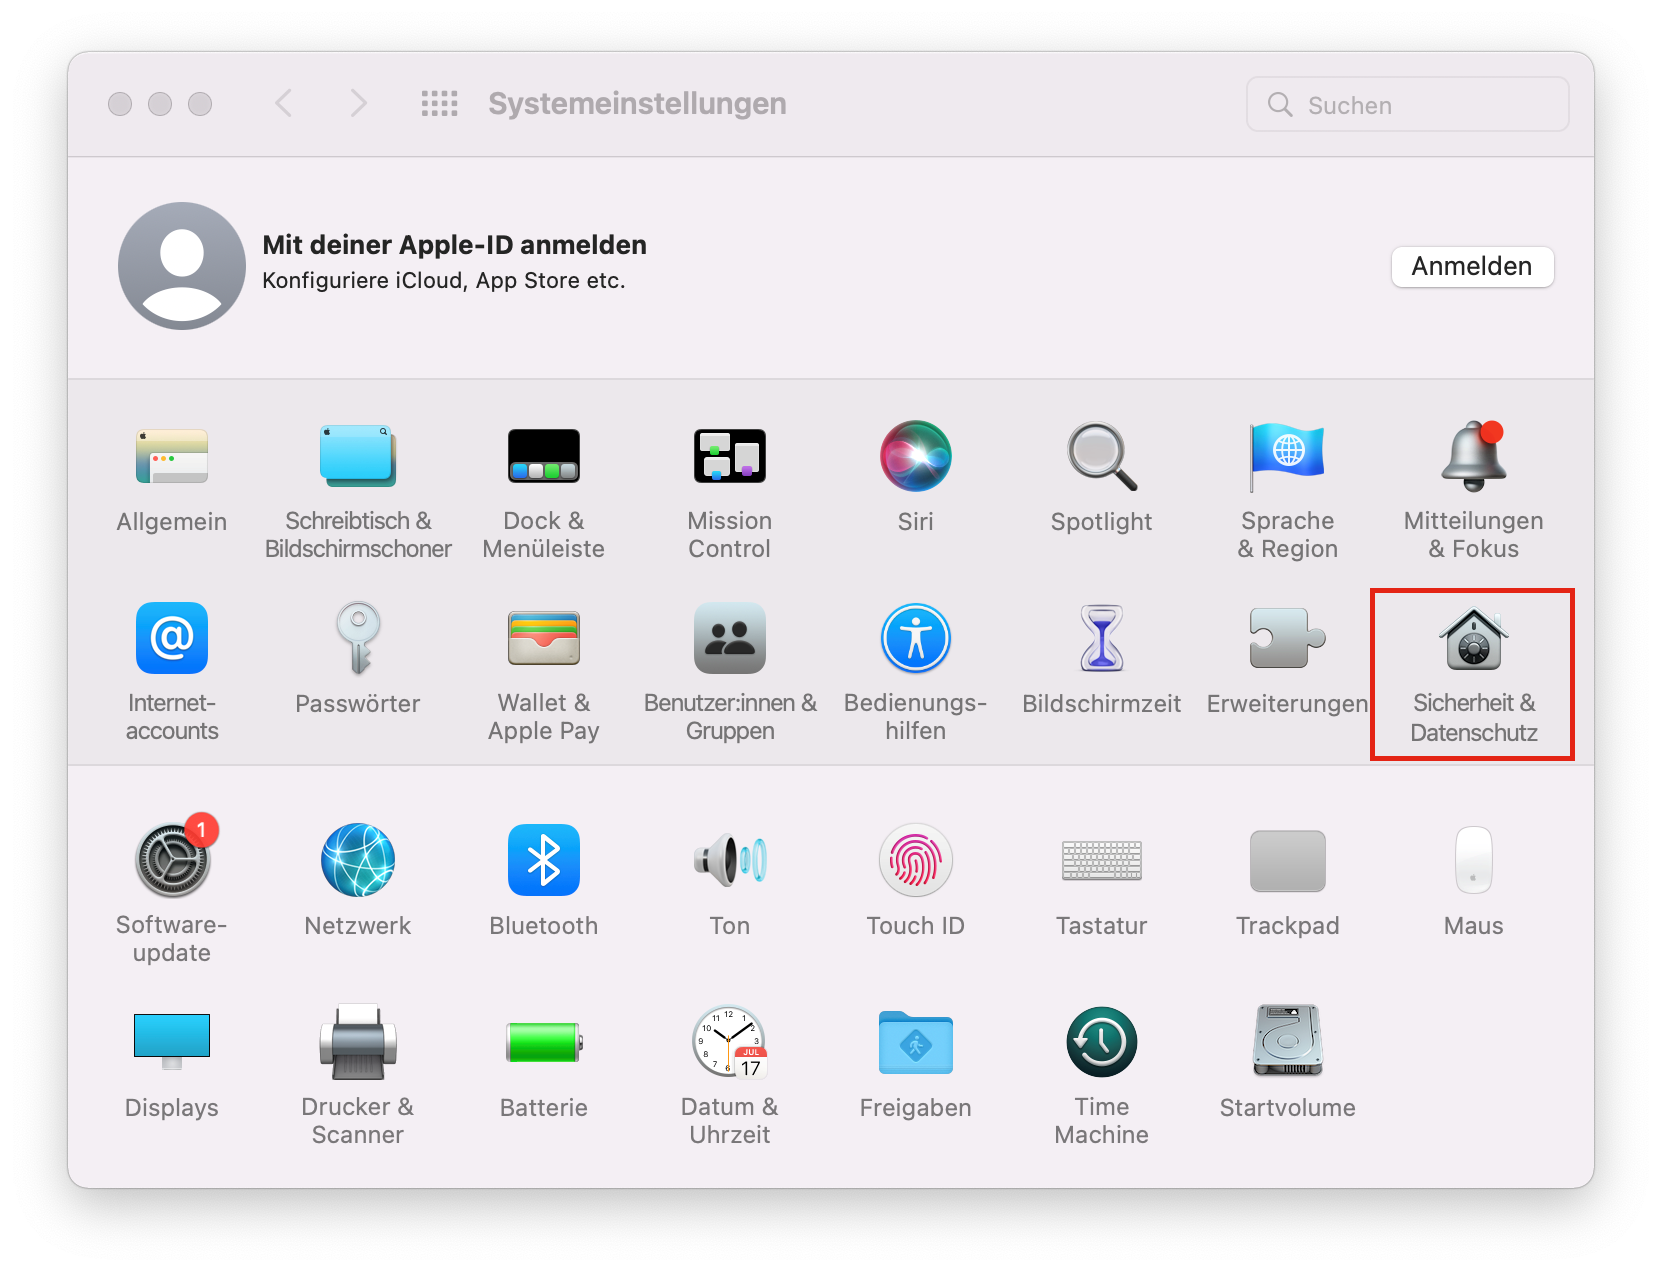Click 'Mit deiner Apple-ID anmelden' heading

[x=454, y=245]
